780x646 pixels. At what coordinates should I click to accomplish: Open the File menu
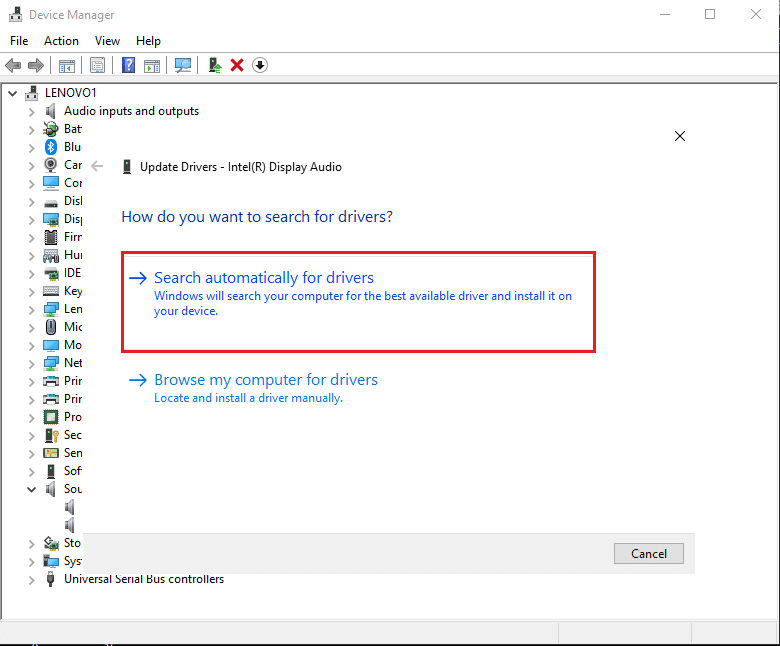pyautogui.click(x=19, y=41)
